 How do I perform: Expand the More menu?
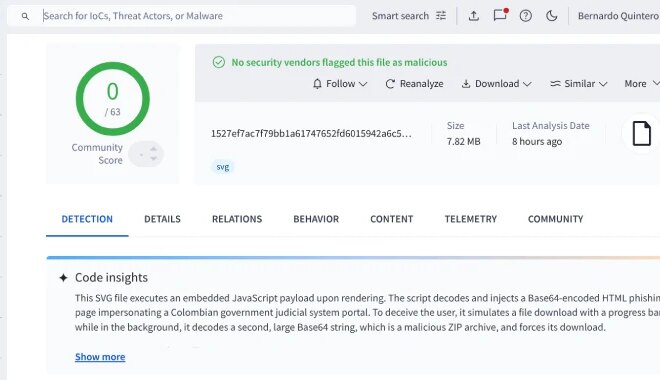tap(642, 84)
